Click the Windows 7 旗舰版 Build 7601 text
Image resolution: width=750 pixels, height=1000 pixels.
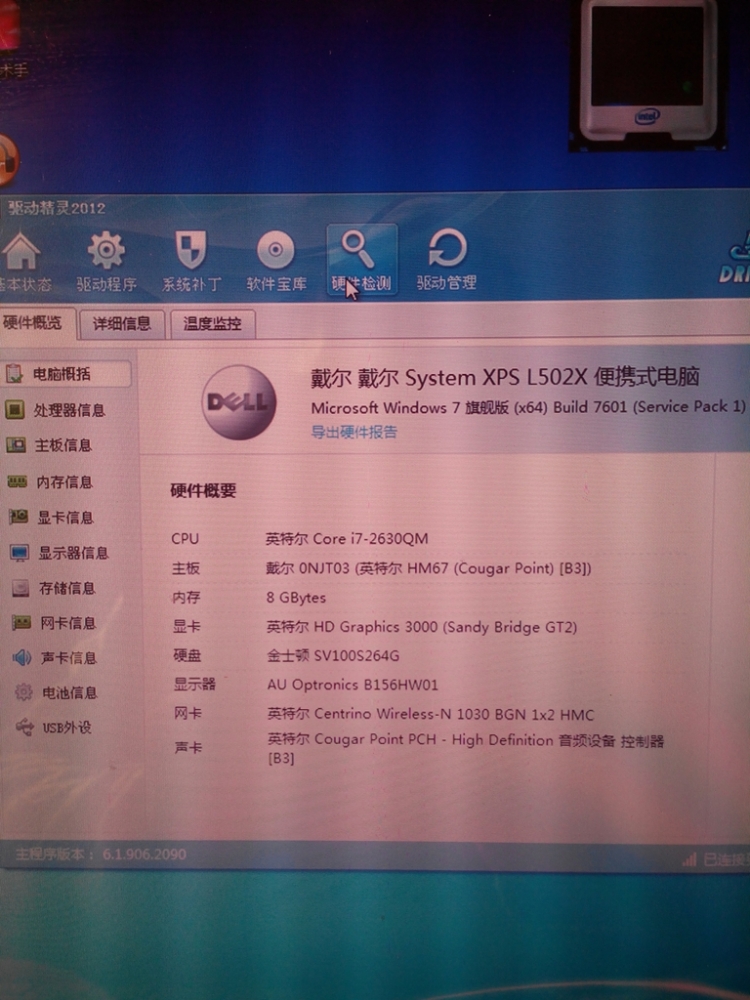tap(528, 407)
